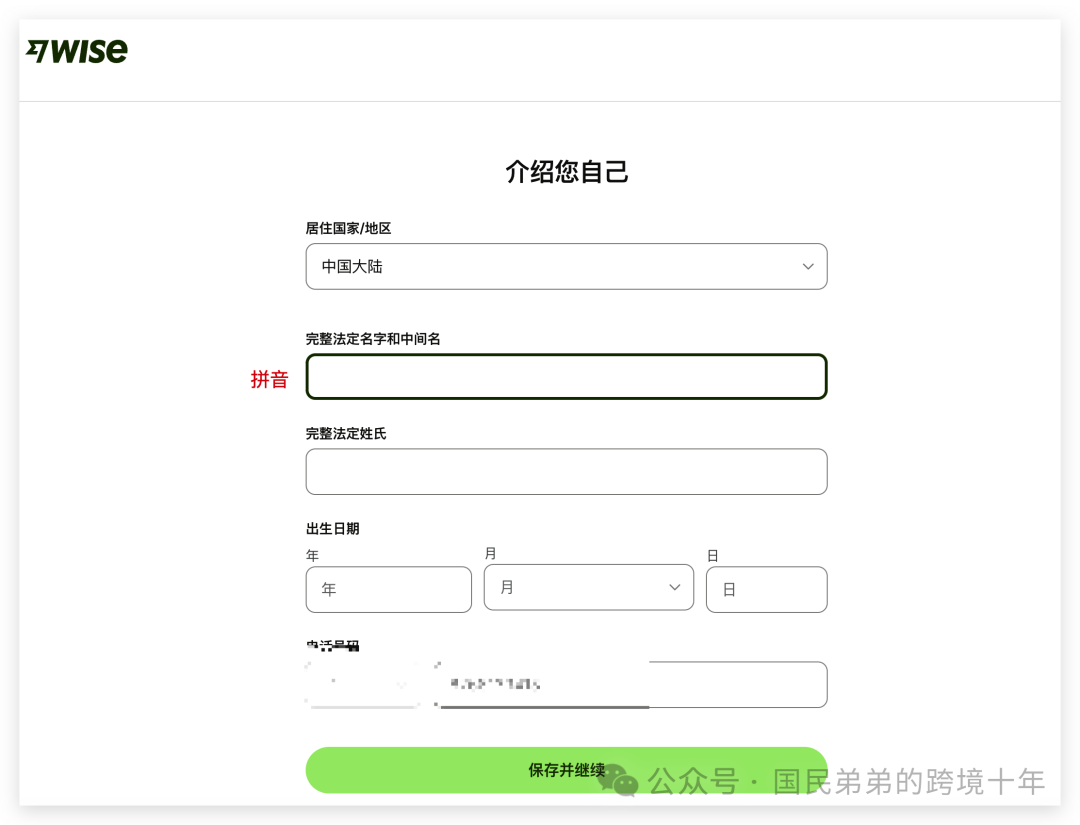
Task: Click the 年 year input box
Action: coord(388,589)
